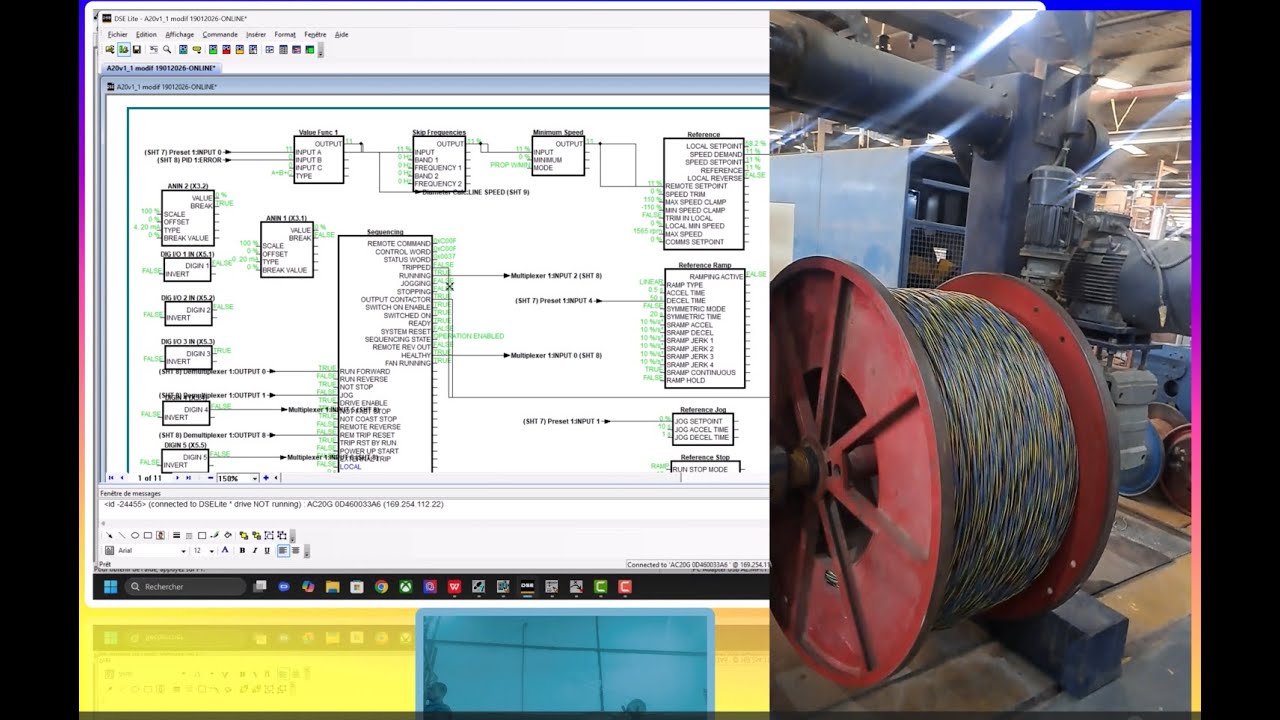The image size is (1280, 720).
Task: Click the zoom in plus icon
Action: [x=266, y=478]
